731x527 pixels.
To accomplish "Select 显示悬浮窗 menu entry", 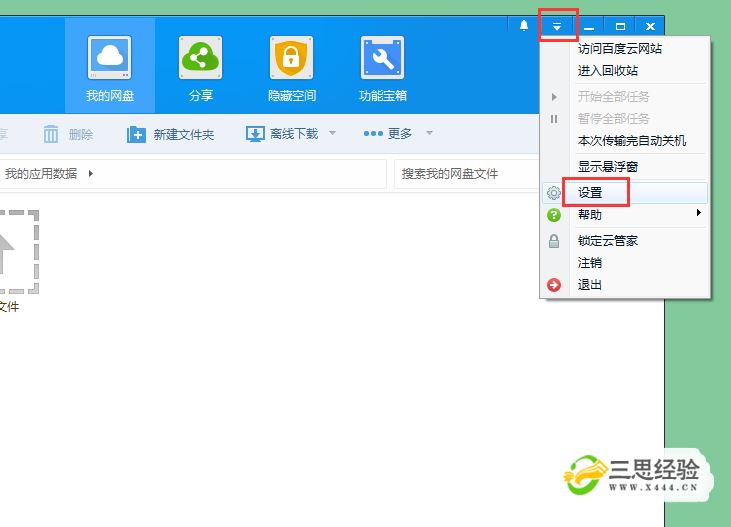I will (607, 166).
